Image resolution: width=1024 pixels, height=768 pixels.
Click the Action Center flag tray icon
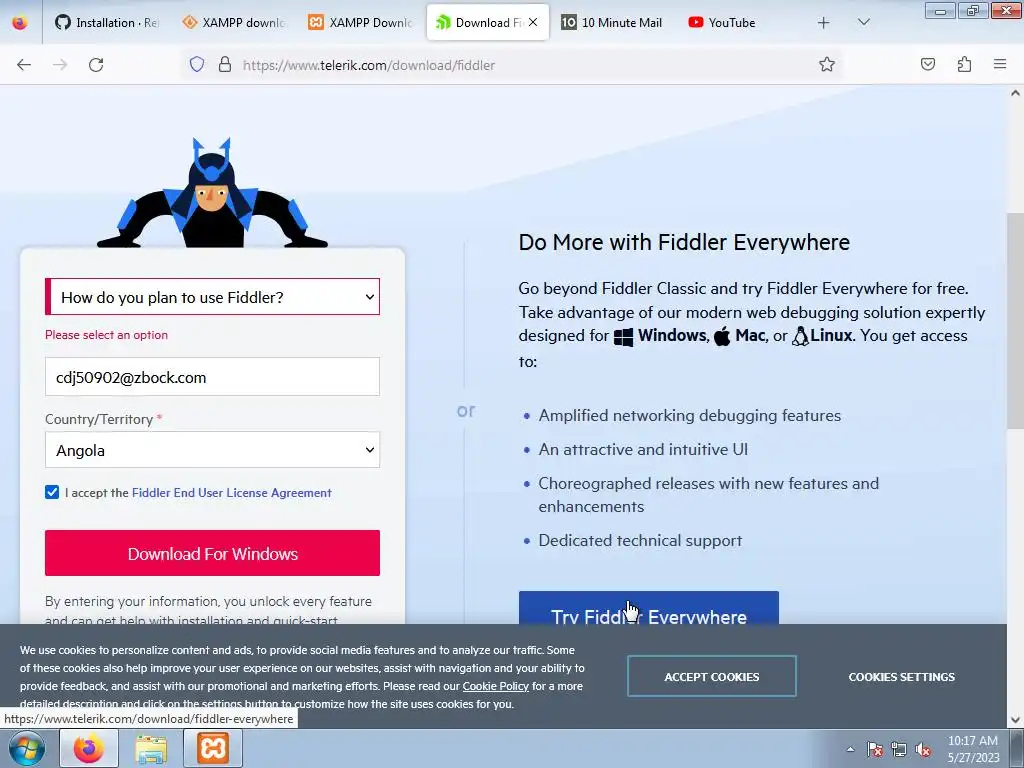(875, 749)
